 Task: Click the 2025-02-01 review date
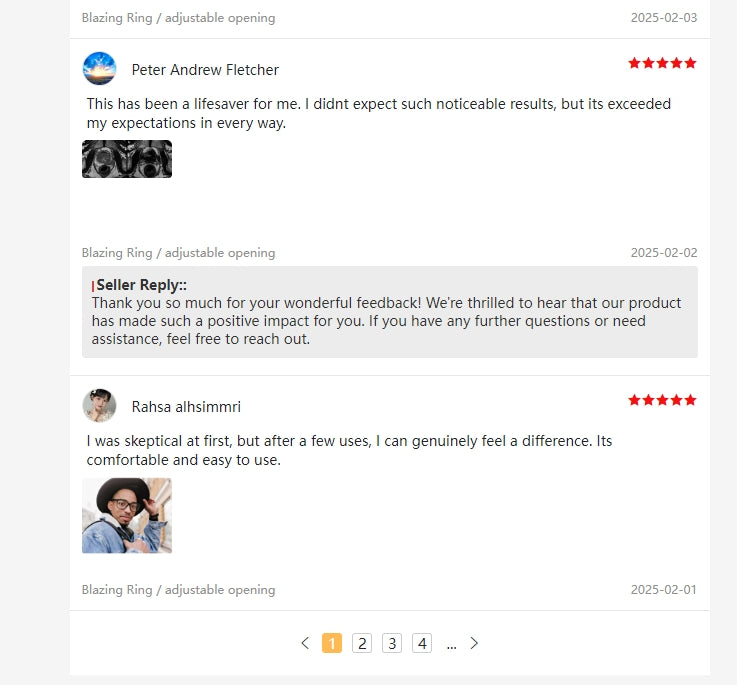click(x=664, y=590)
